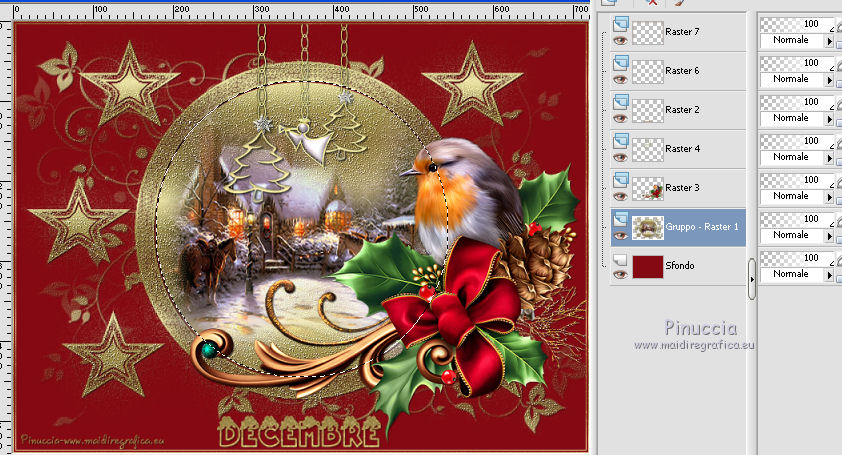Image resolution: width=842 pixels, height=455 pixels.
Task: Click the Raster 4 layer type icon
Action: coord(621,141)
